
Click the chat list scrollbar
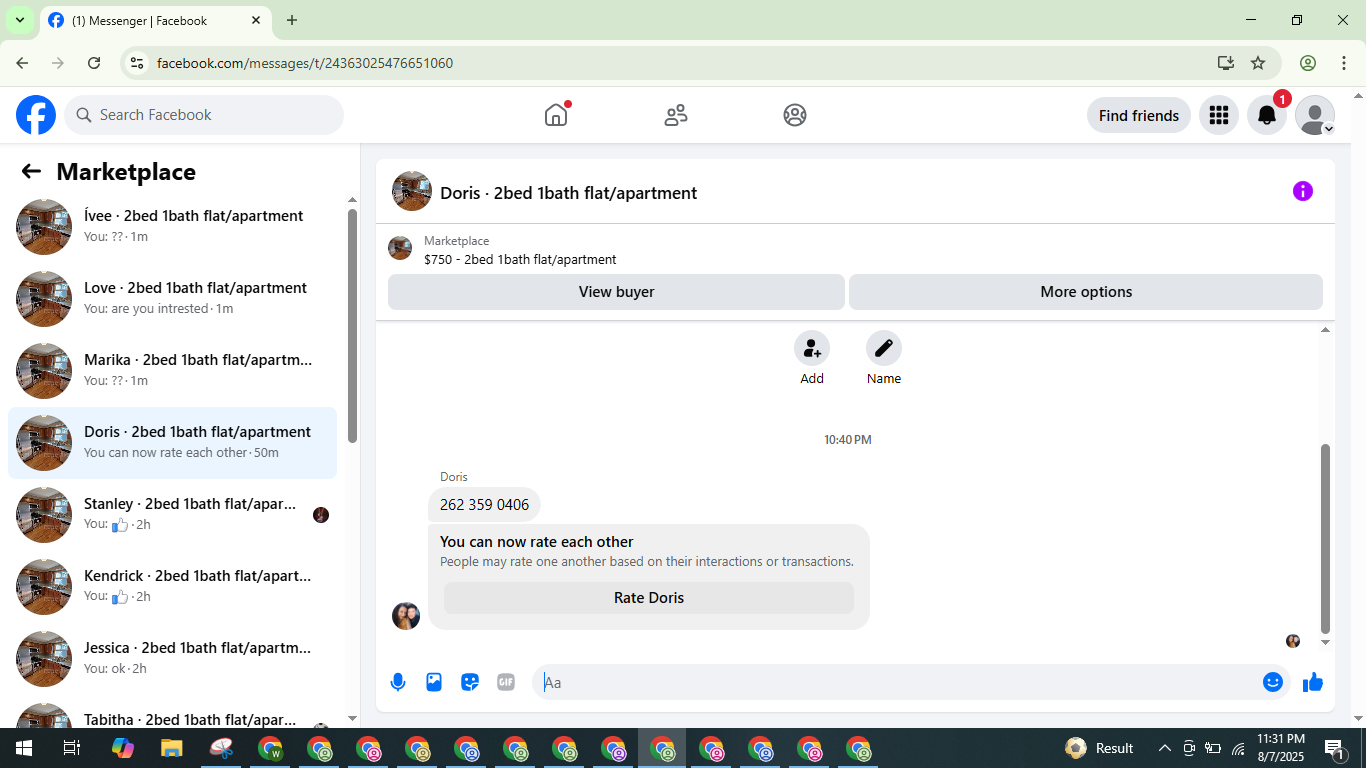[x=352, y=325]
